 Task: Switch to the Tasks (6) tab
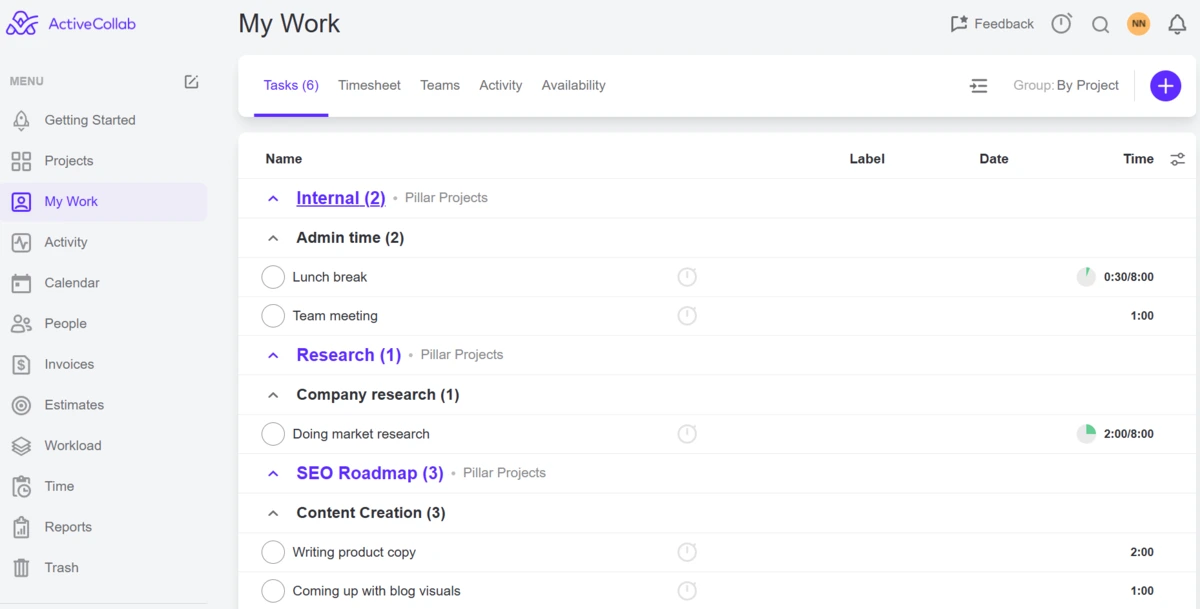[x=291, y=86]
